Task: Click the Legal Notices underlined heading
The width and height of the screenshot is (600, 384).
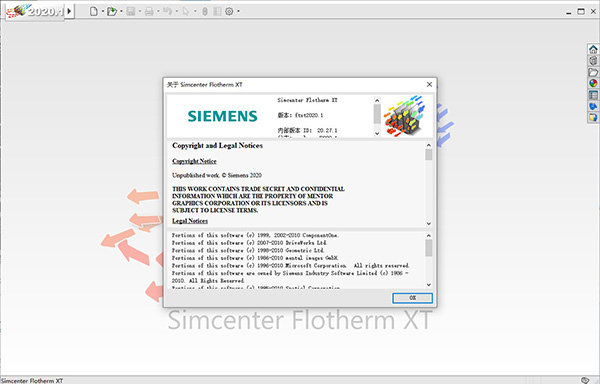Action: click(x=190, y=221)
